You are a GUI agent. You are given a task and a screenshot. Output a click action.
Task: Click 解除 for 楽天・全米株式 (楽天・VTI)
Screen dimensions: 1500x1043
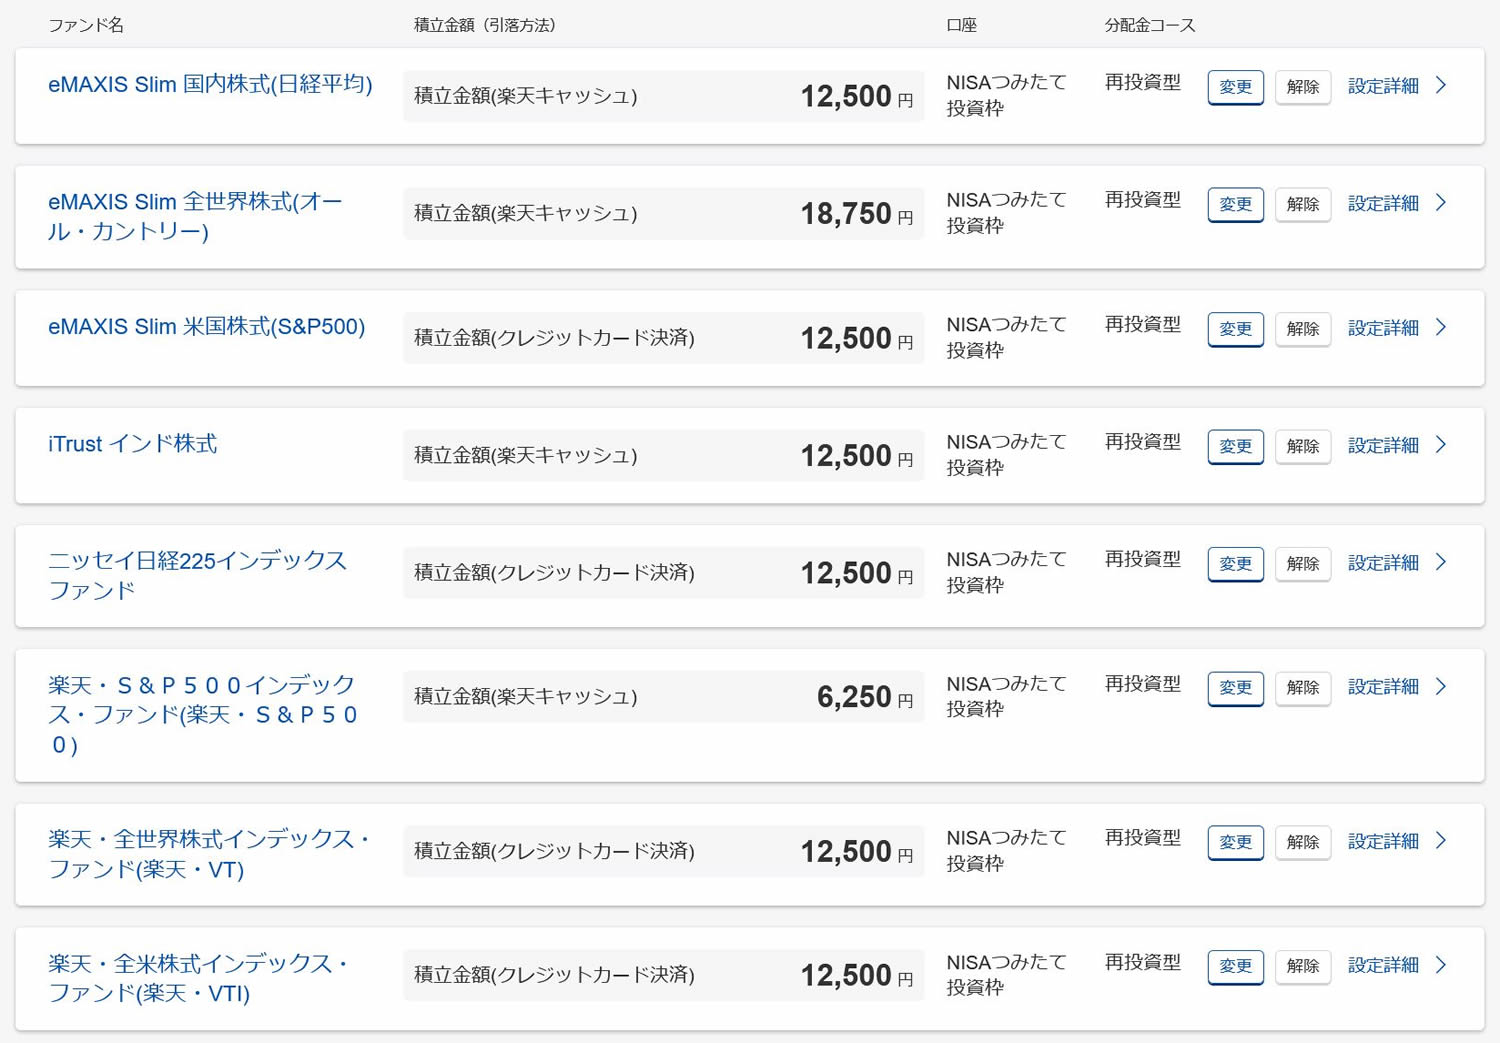1302,966
